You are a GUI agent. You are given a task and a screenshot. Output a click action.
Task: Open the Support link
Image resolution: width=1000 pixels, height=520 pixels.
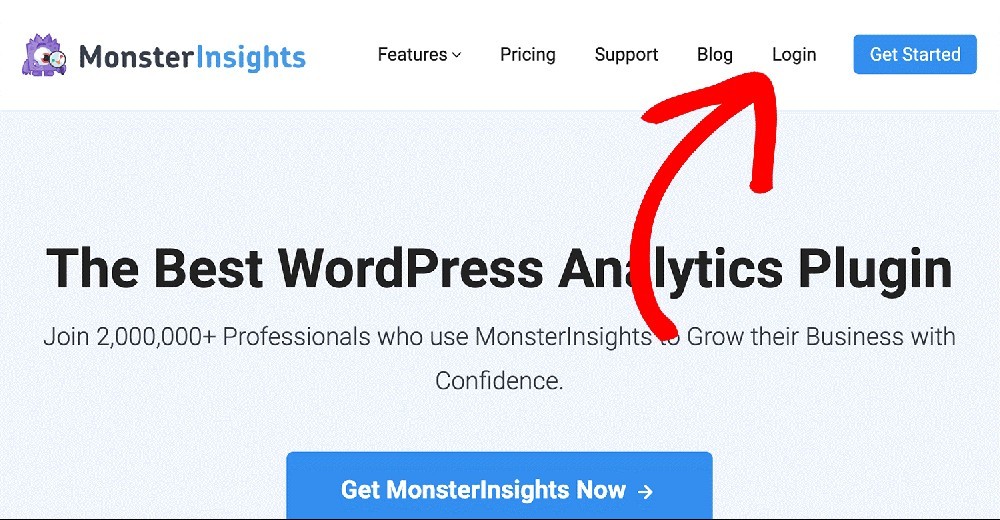pos(626,55)
